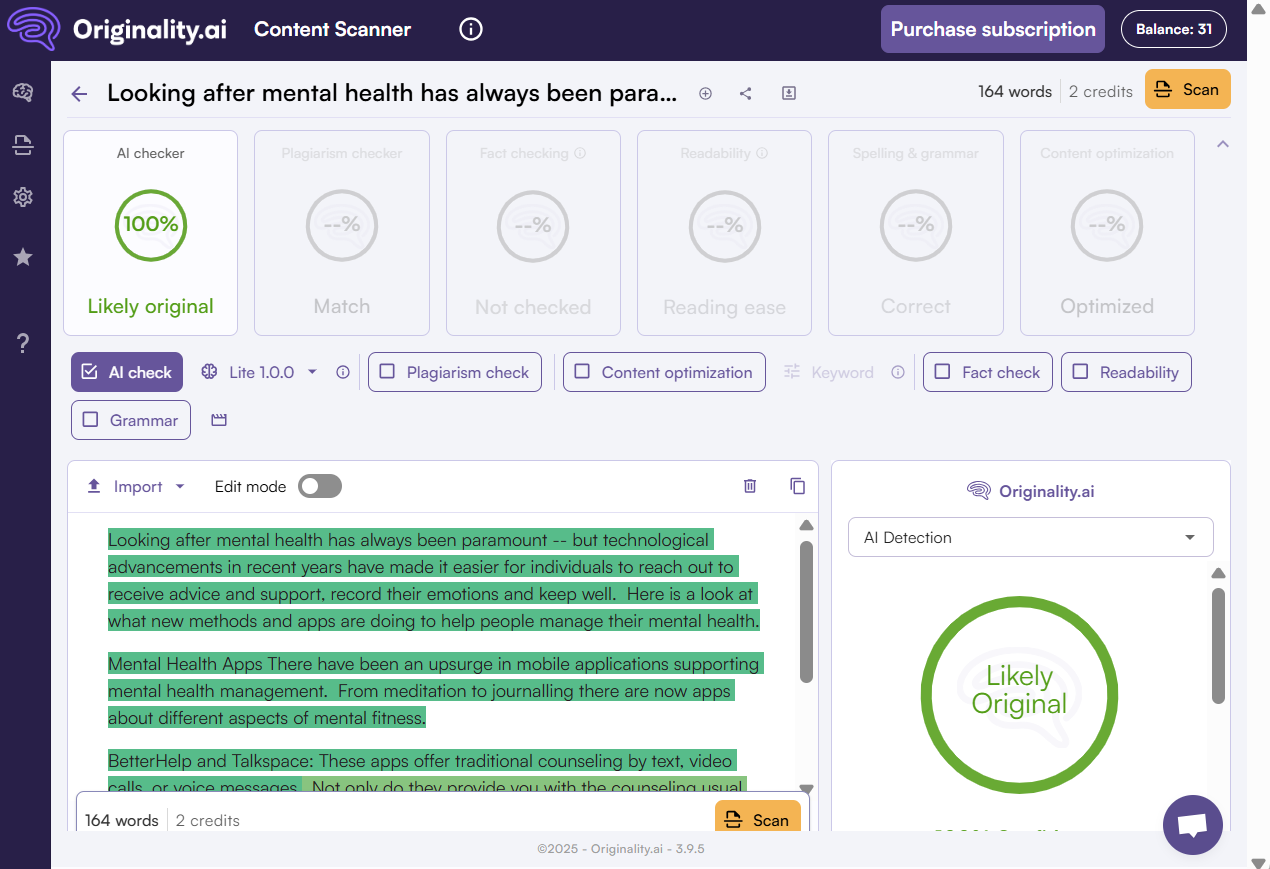
Task: Click the calendar icon beside Grammar
Action: [219, 420]
